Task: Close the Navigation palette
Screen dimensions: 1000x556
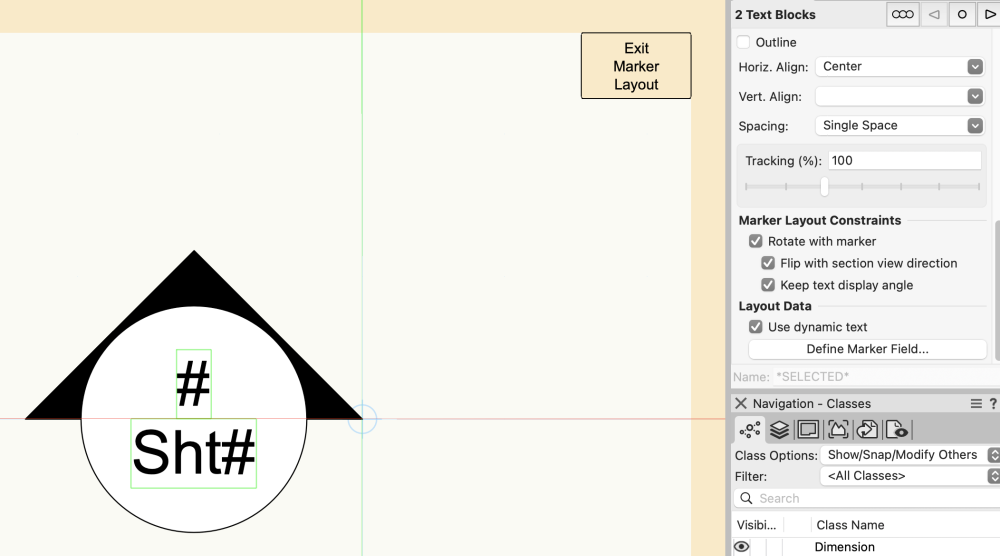Action: 741,404
